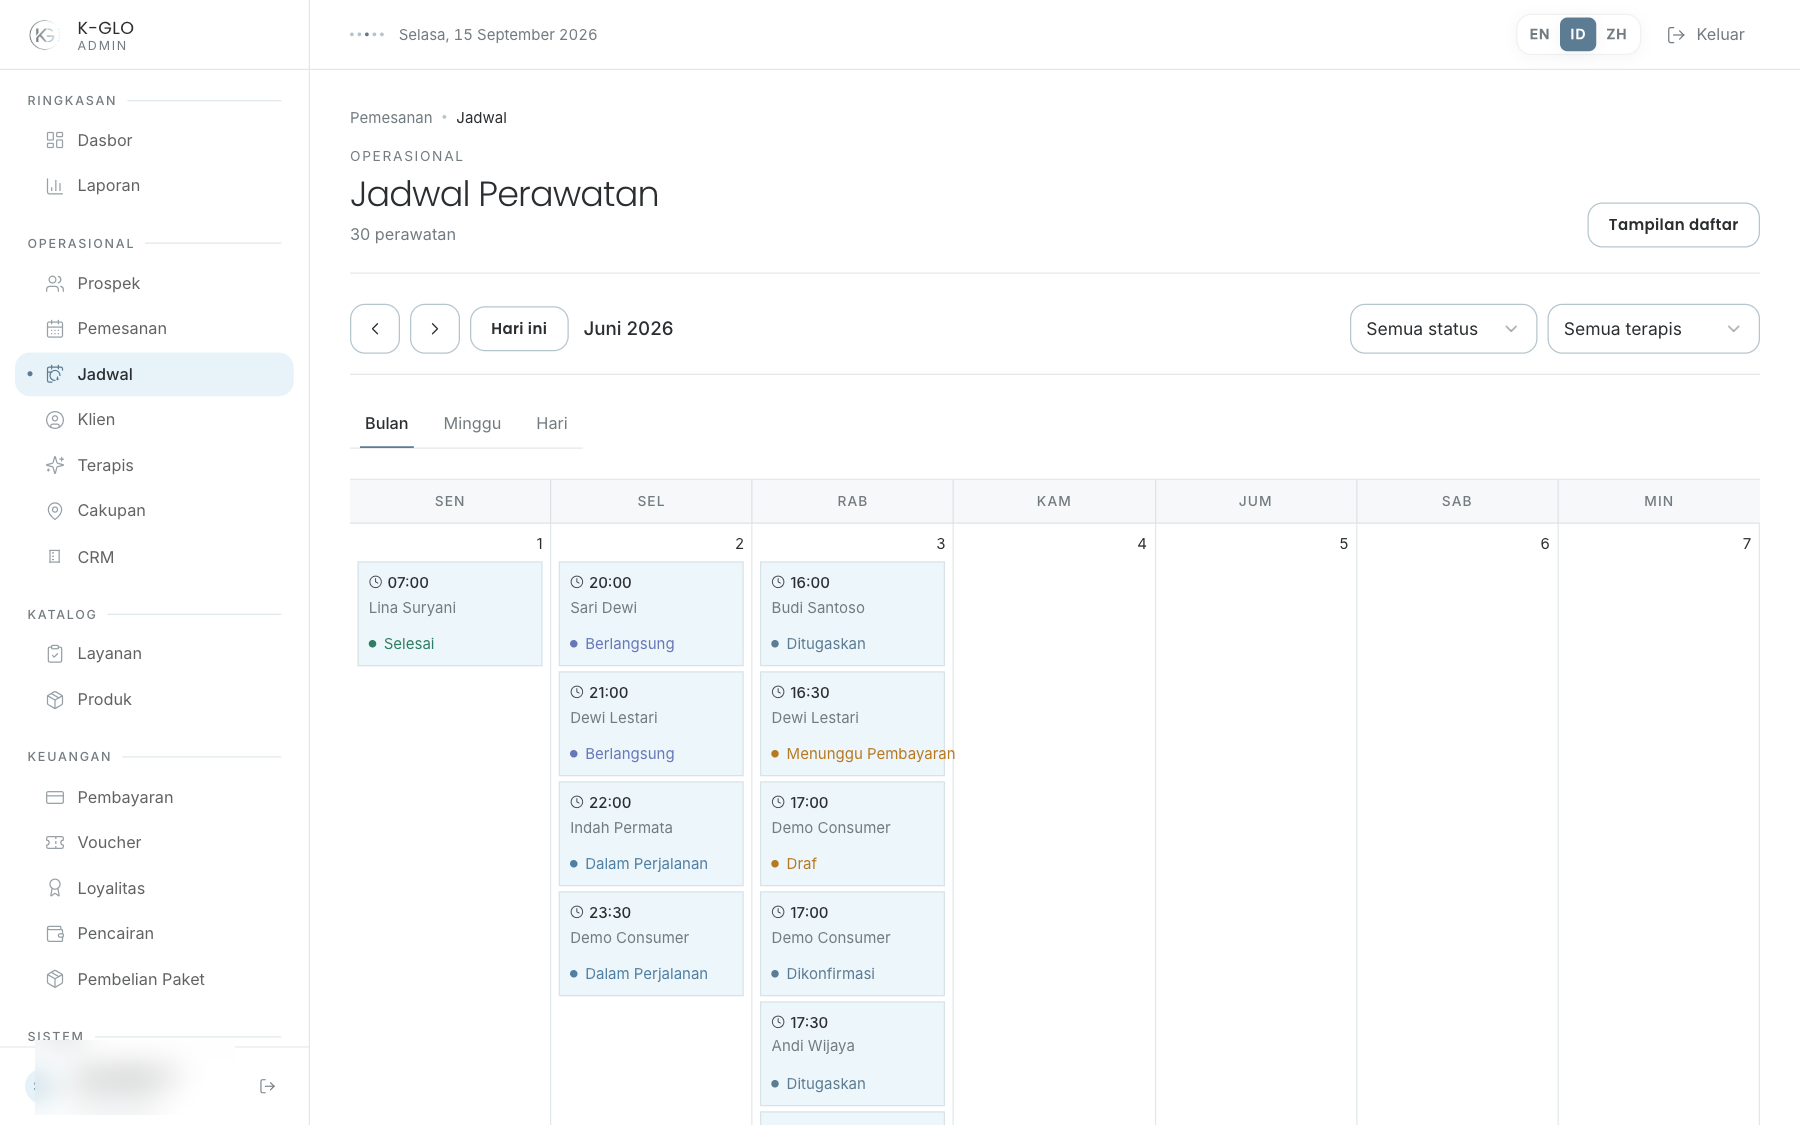Image resolution: width=1800 pixels, height=1125 pixels.
Task: Click the CRM building icon
Action: point(55,557)
